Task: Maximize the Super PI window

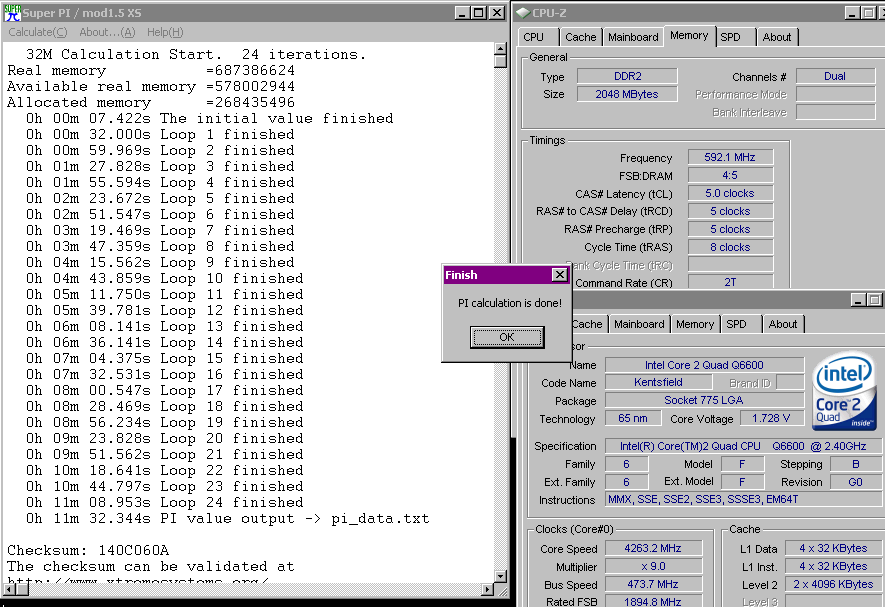Action: click(479, 13)
